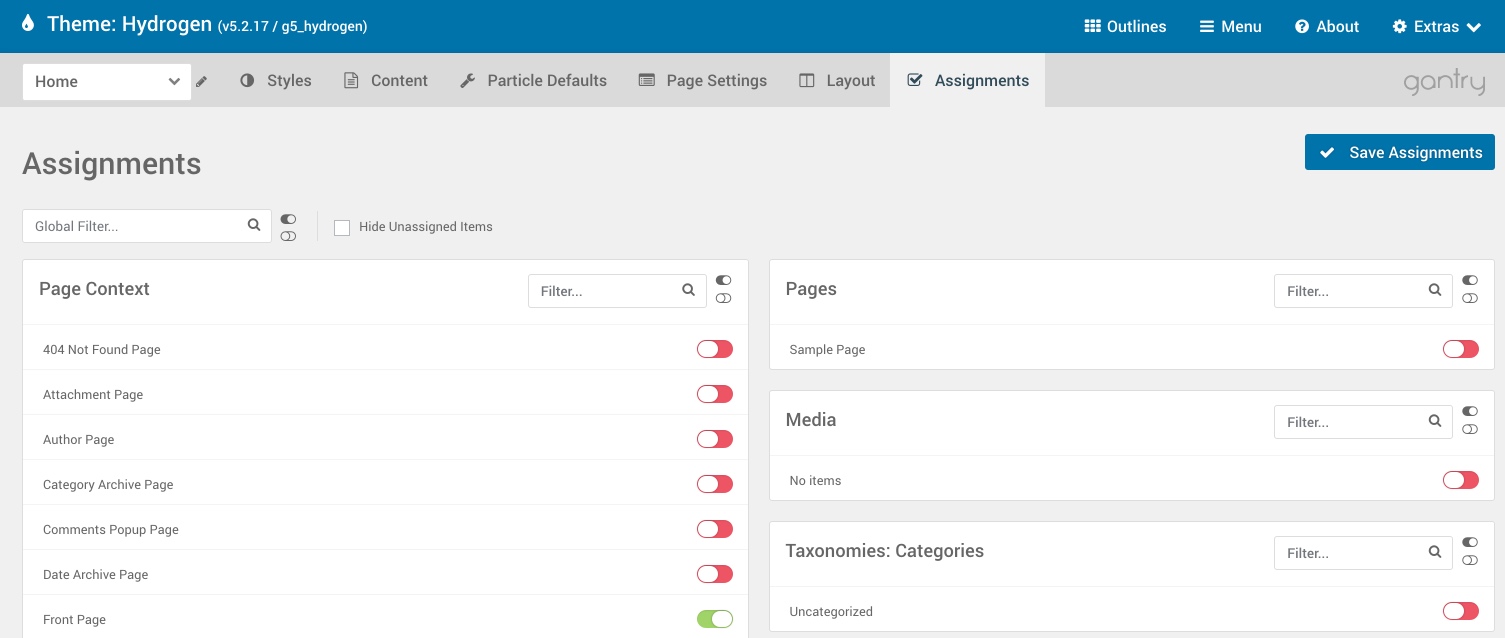Image resolution: width=1505 pixels, height=638 pixels.
Task: Disable the Front Page assignment toggle
Action: click(x=714, y=619)
